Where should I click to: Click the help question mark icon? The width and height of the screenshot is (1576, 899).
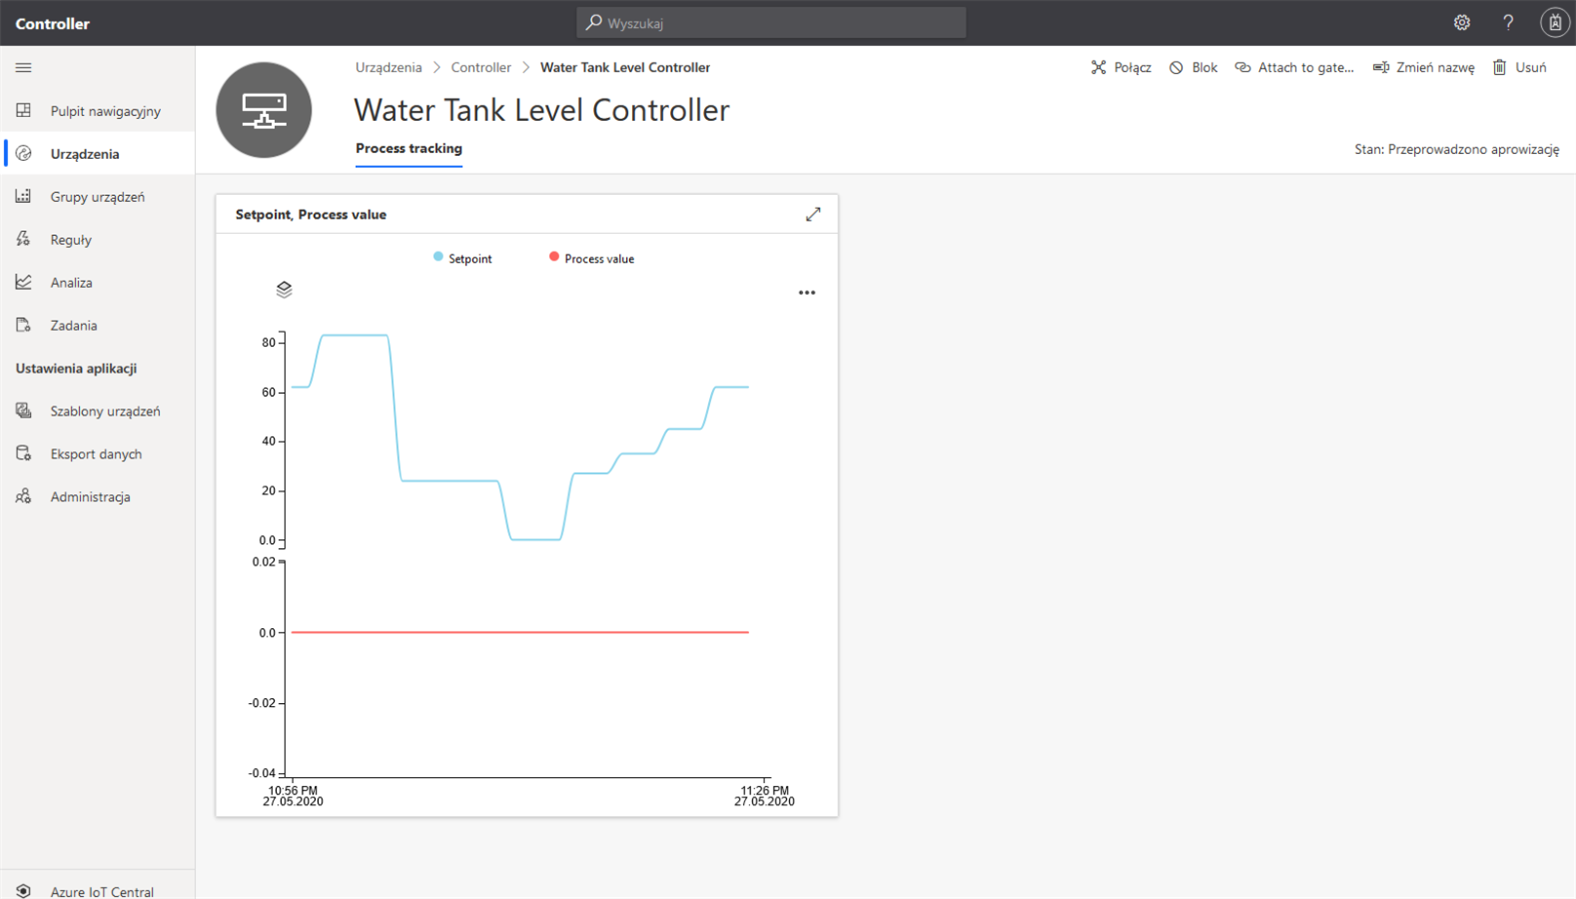[1508, 22]
